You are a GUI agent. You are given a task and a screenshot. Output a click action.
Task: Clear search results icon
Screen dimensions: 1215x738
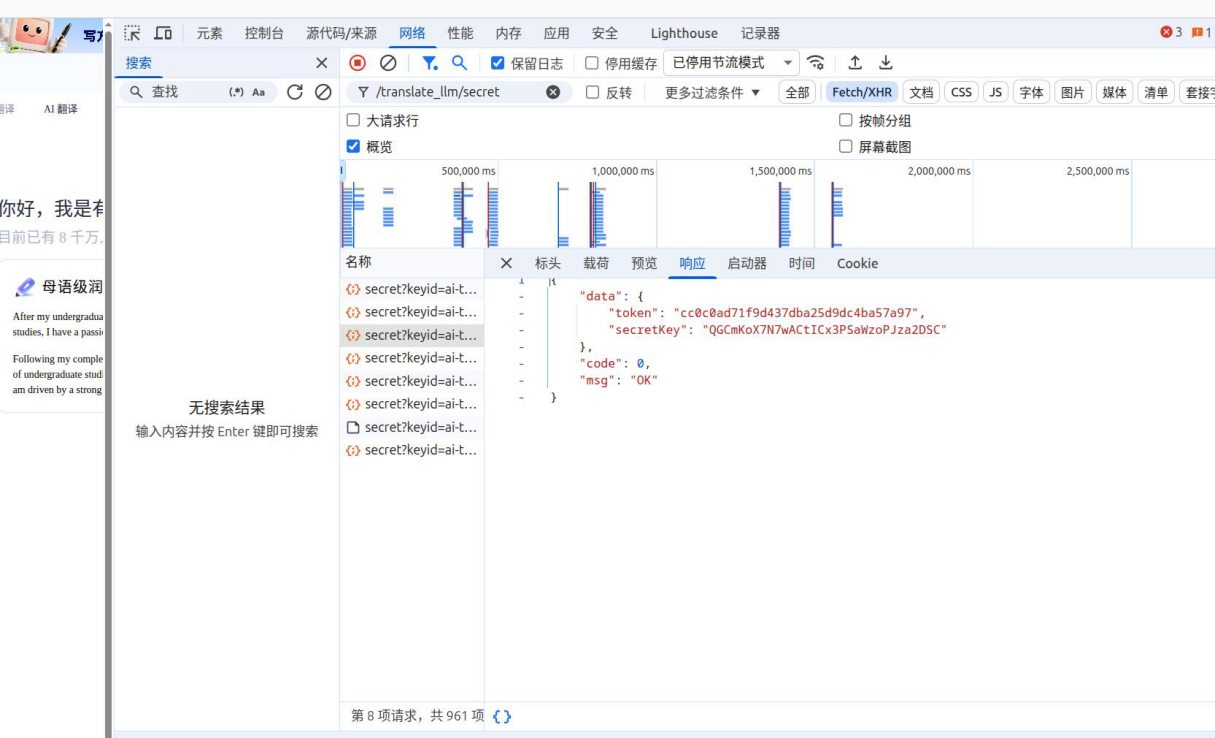[x=323, y=92]
